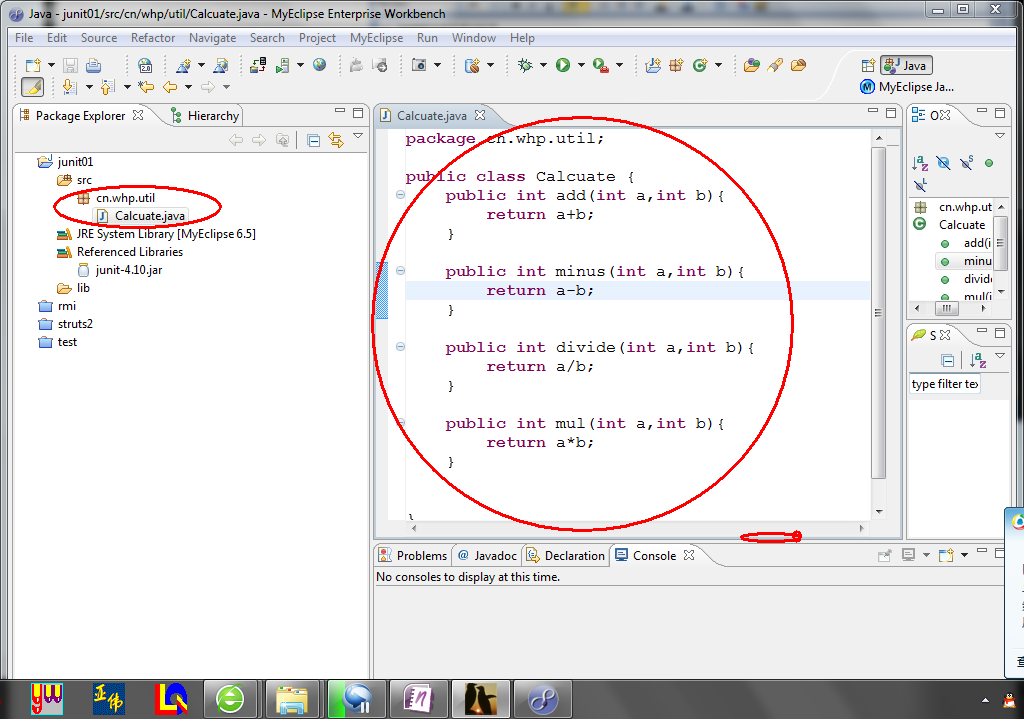Click the Run External Tools icon
This screenshot has height=719, width=1024.
(x=600, y=65)
